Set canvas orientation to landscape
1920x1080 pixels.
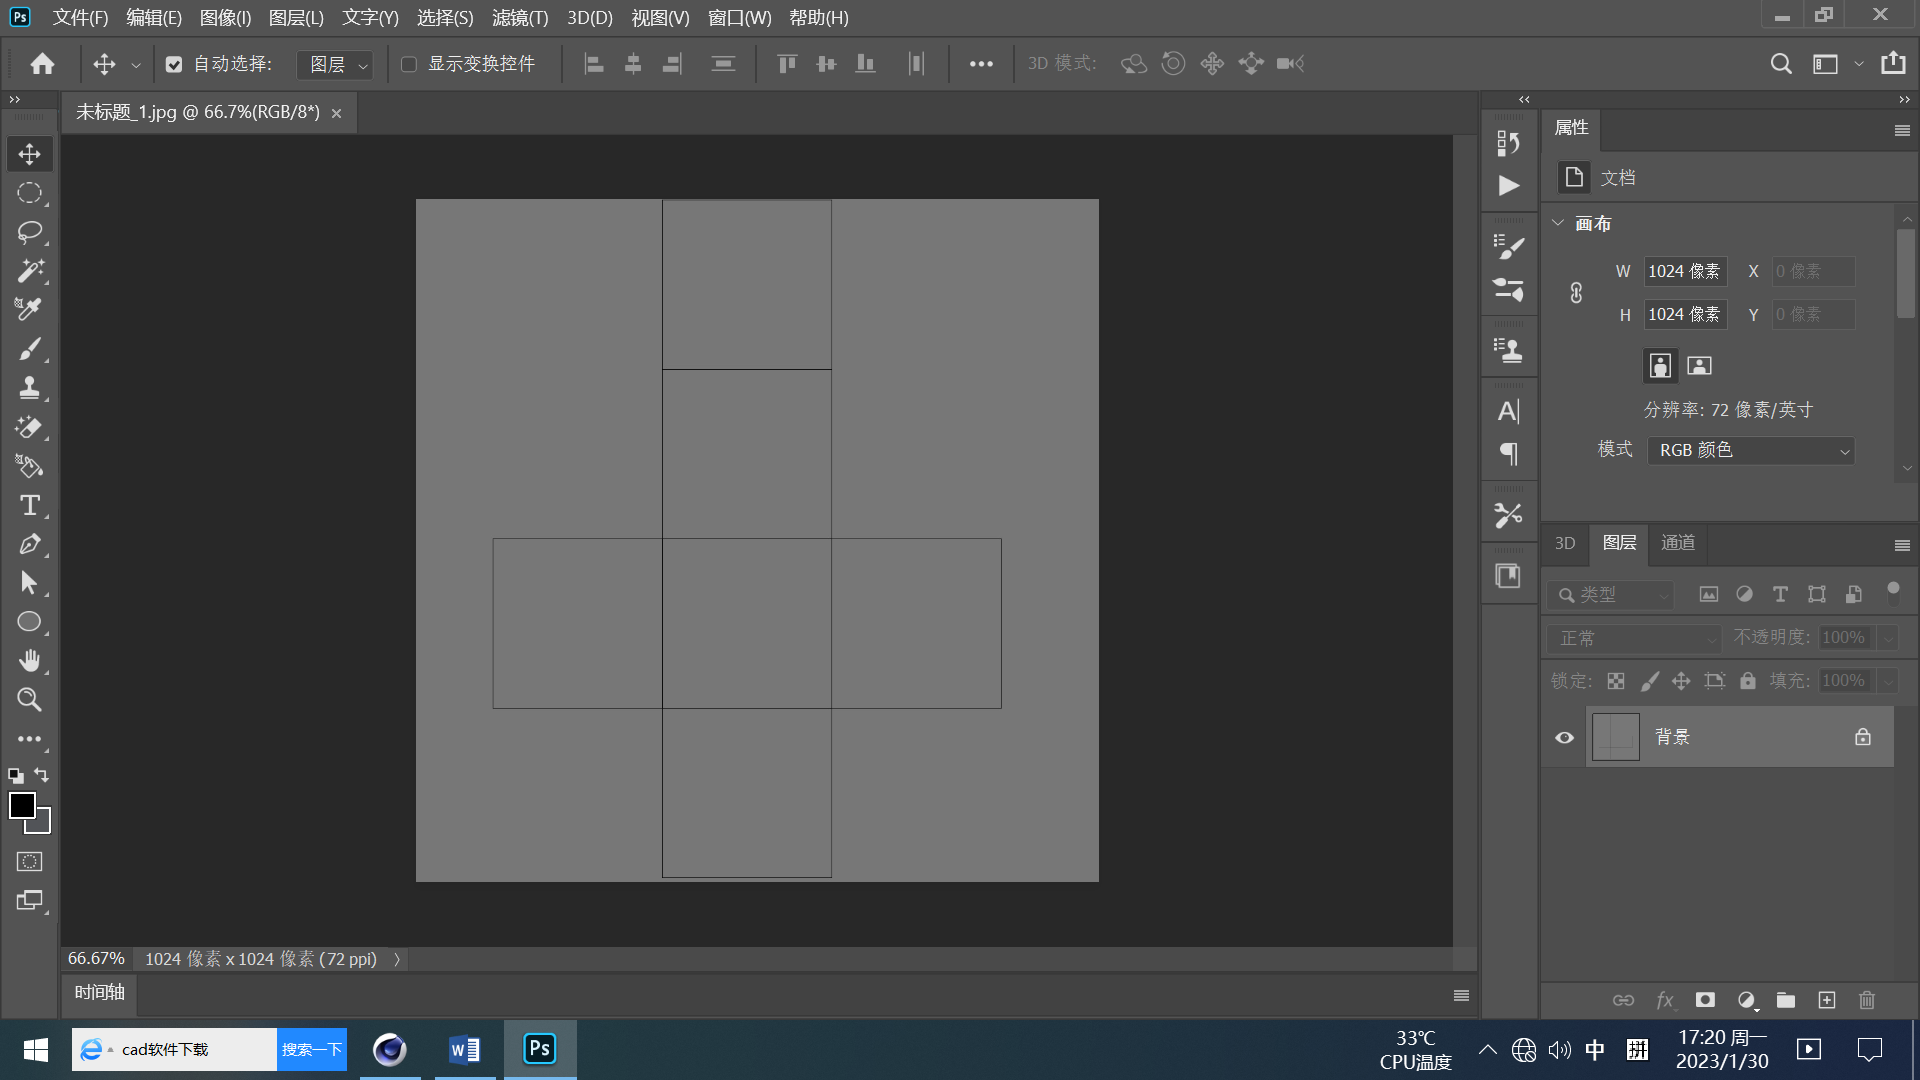(1699, 365)
